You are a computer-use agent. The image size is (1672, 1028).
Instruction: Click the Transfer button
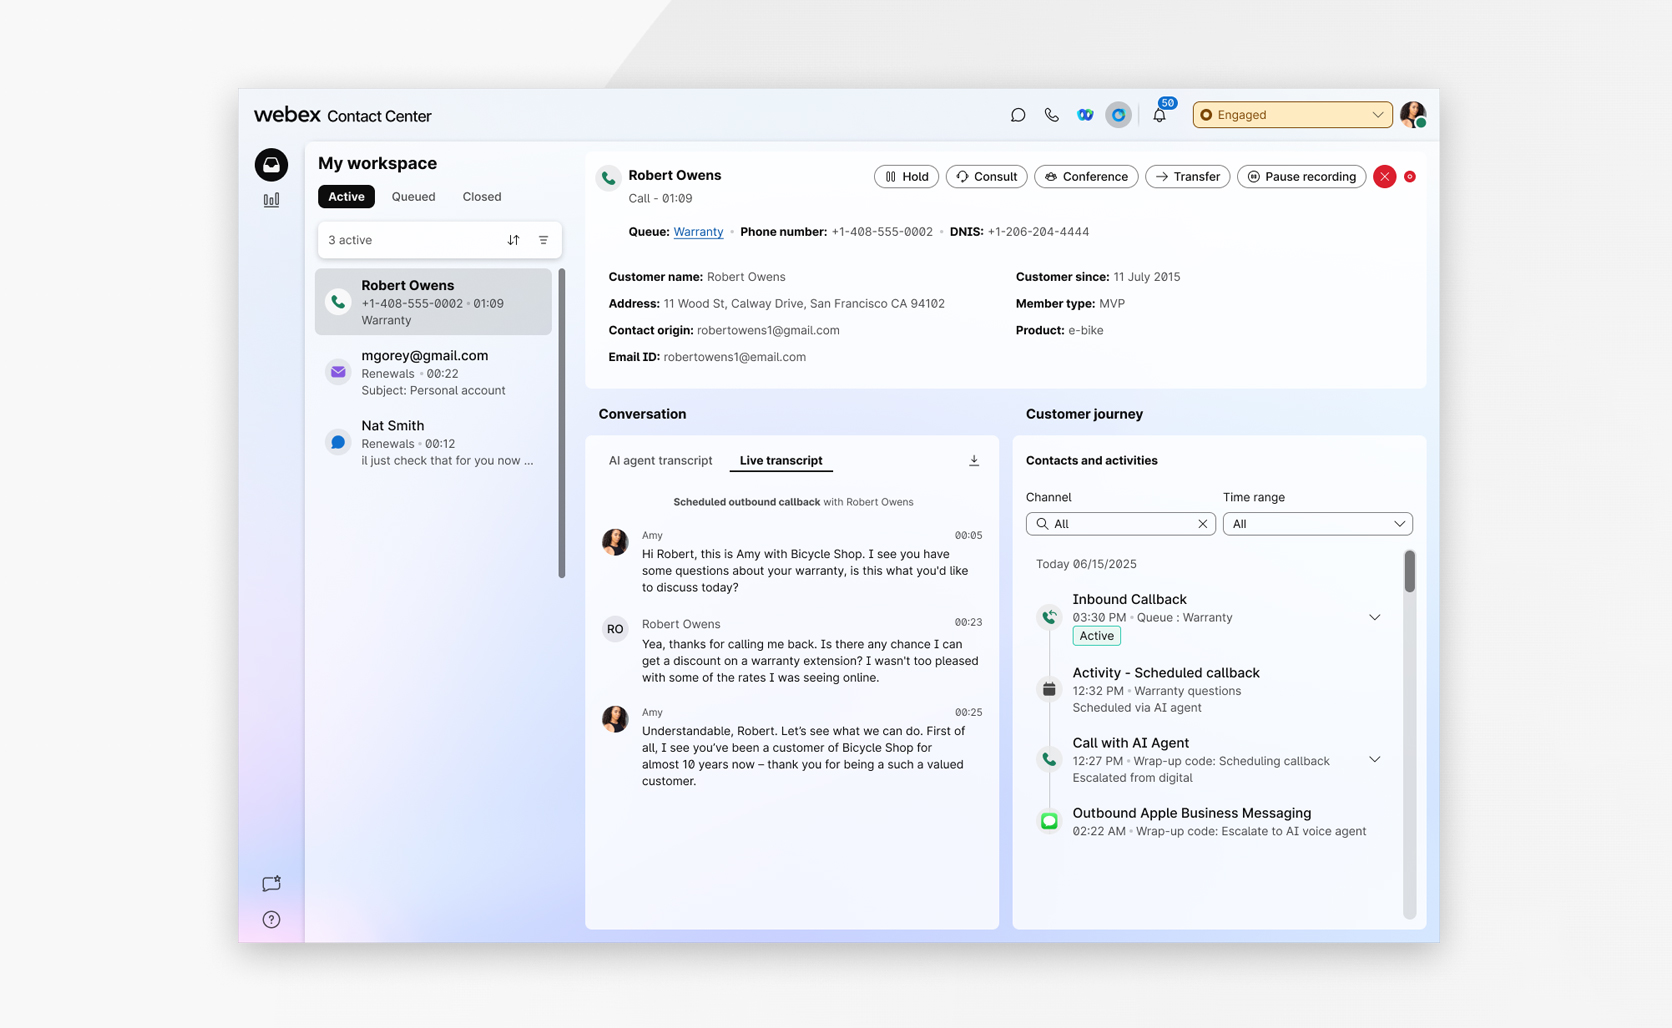coord(1187,177)
